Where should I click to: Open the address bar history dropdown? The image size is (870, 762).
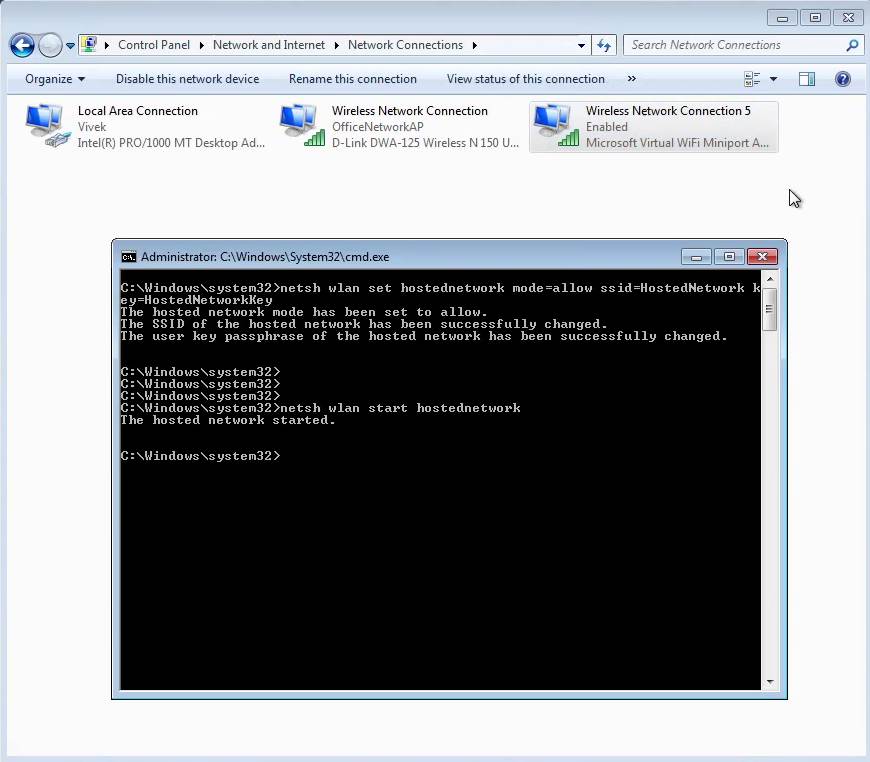pos(581,45)
